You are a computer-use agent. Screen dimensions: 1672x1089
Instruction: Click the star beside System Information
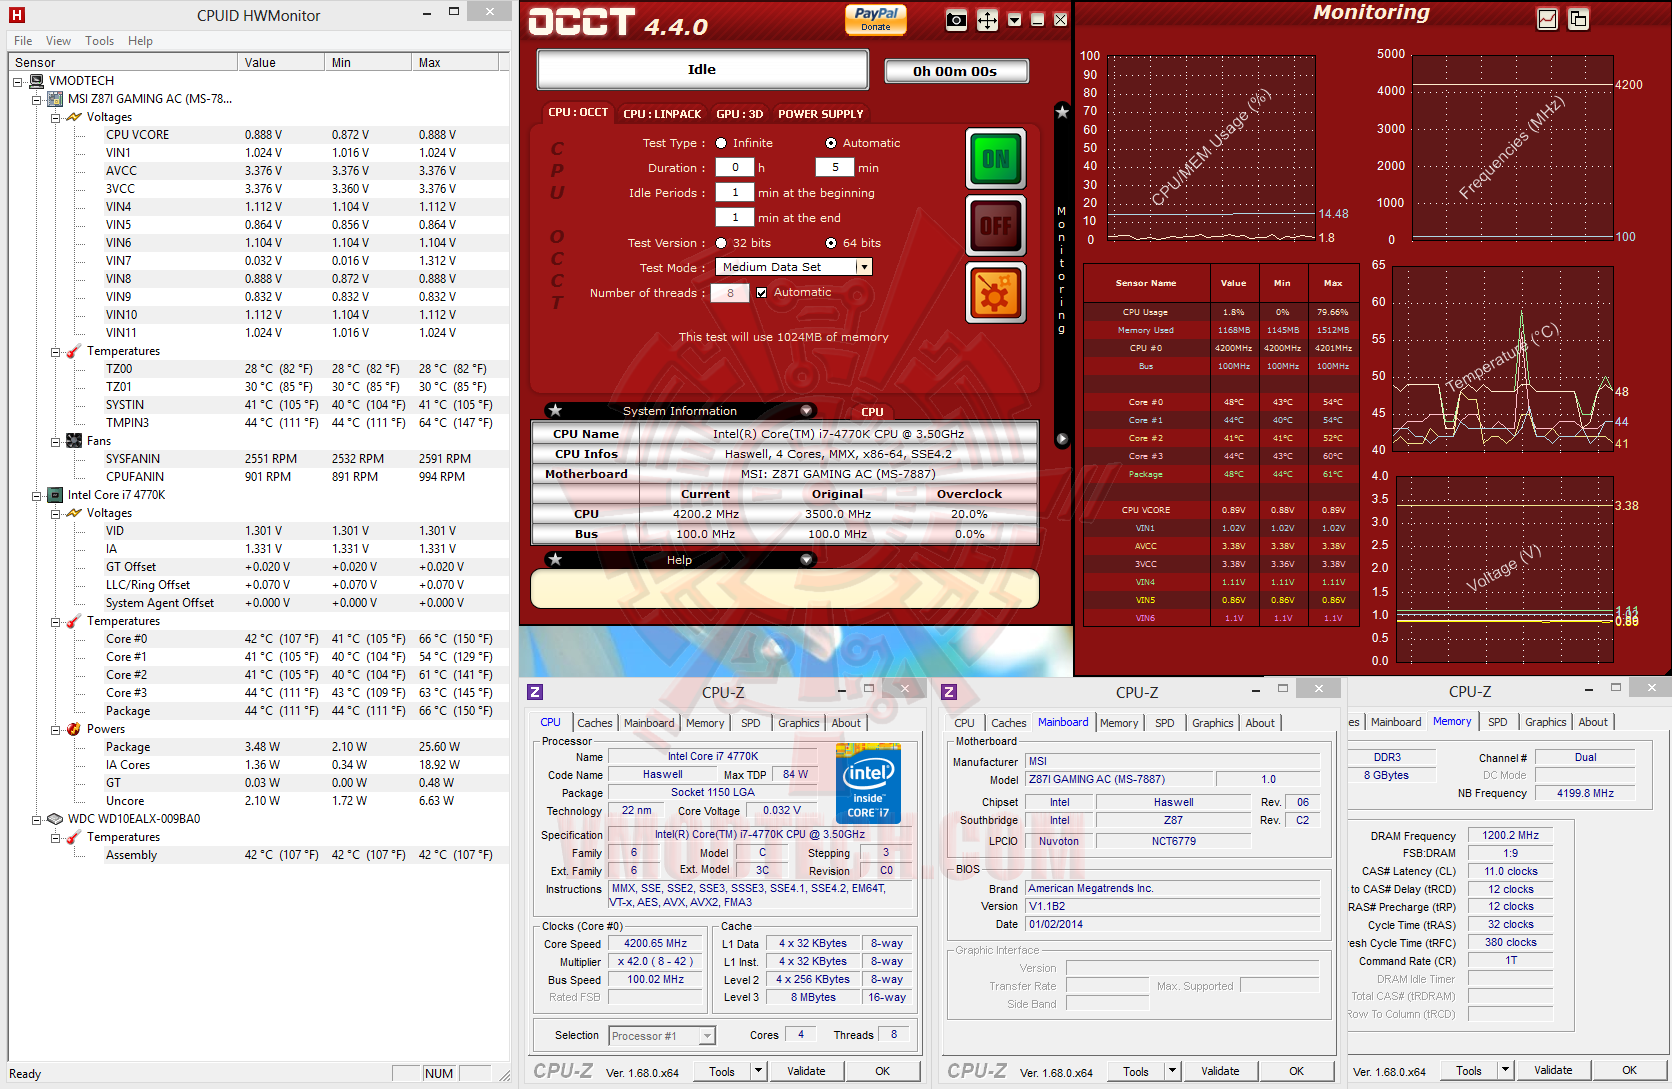coord(555,411)
